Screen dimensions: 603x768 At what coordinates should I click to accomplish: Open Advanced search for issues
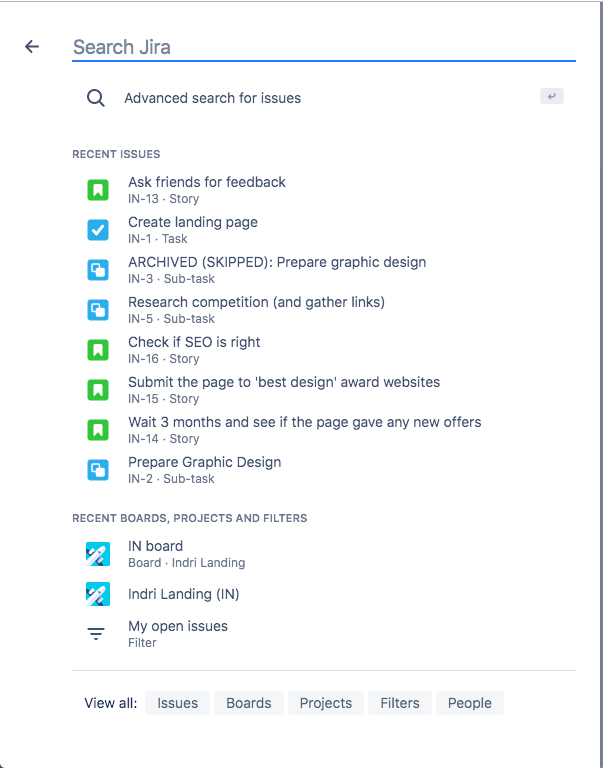324,98
